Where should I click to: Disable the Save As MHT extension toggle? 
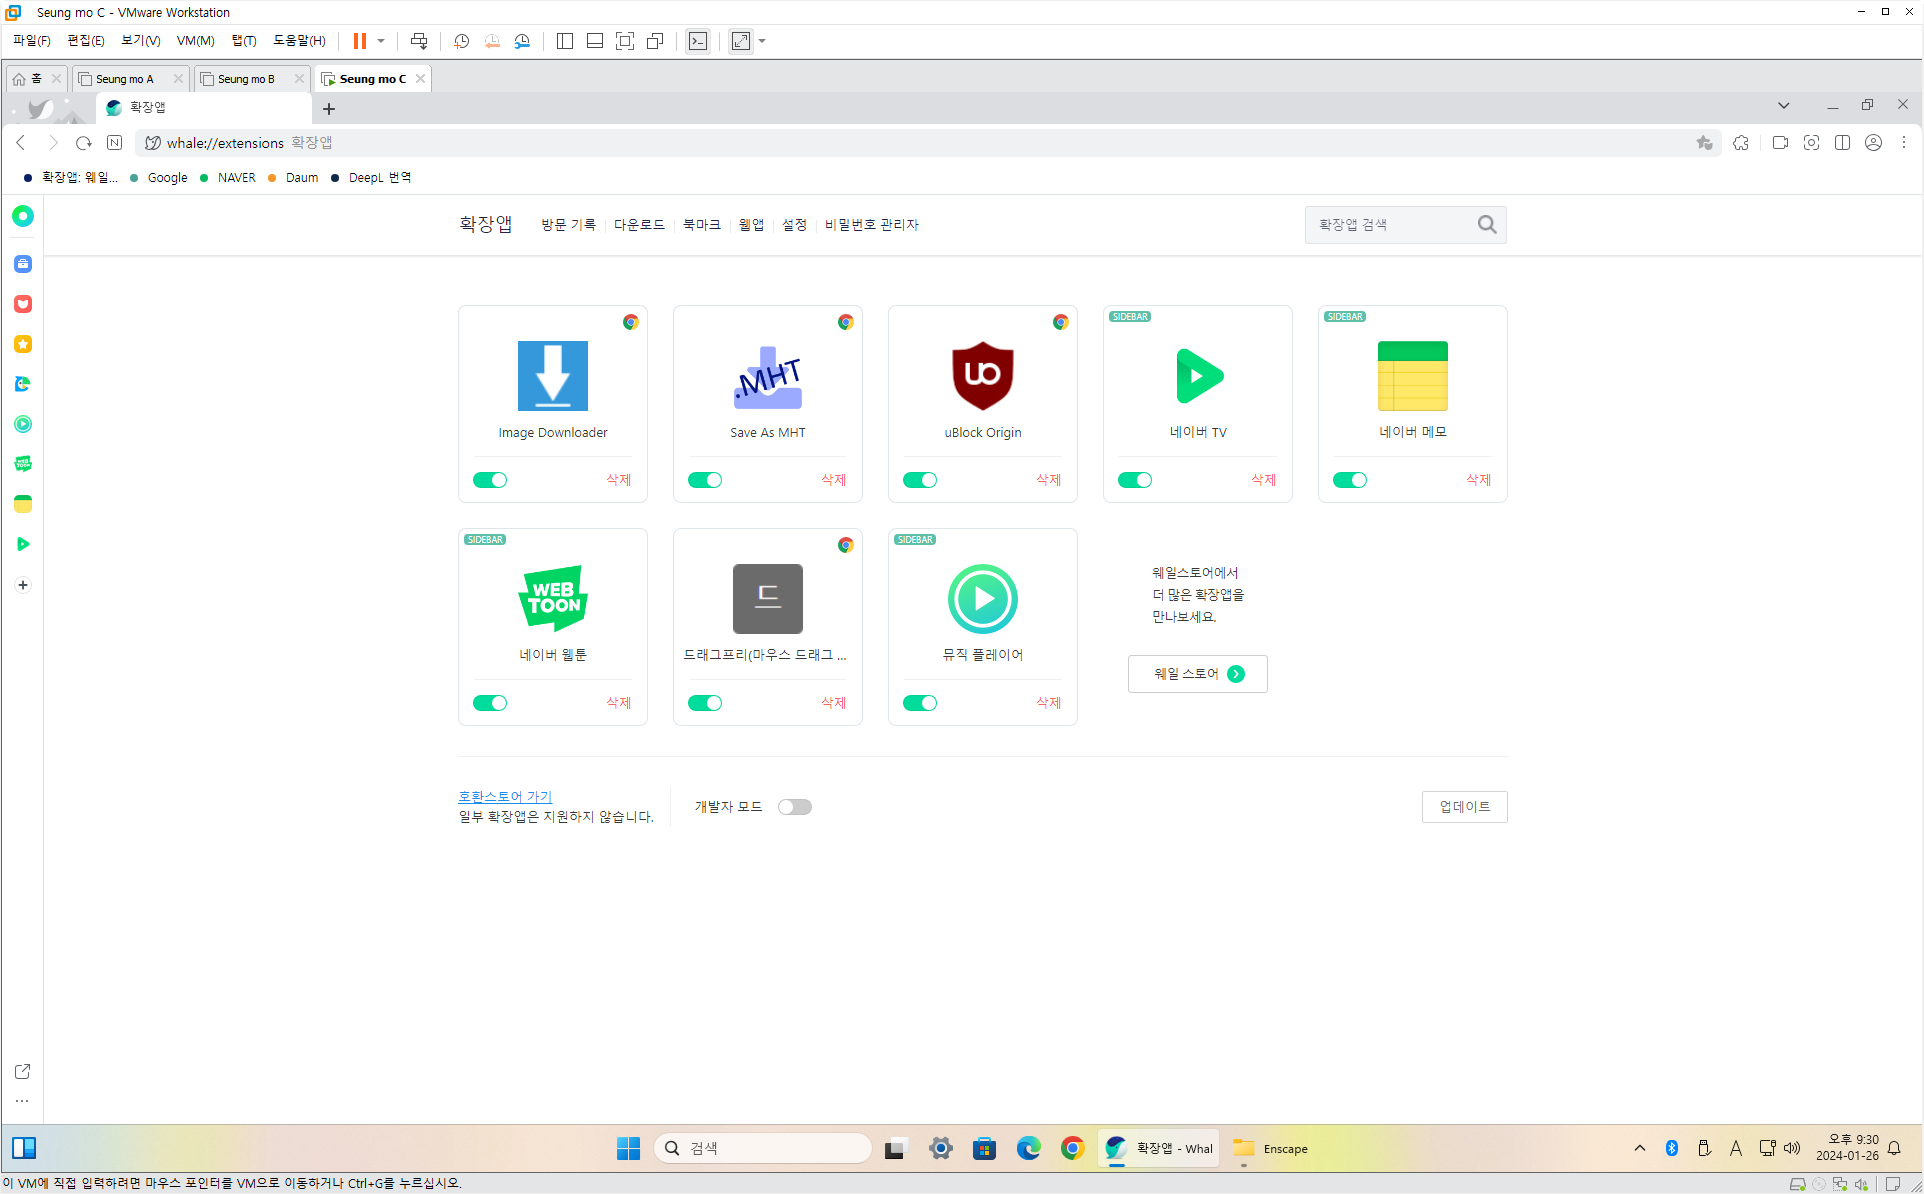705,480
